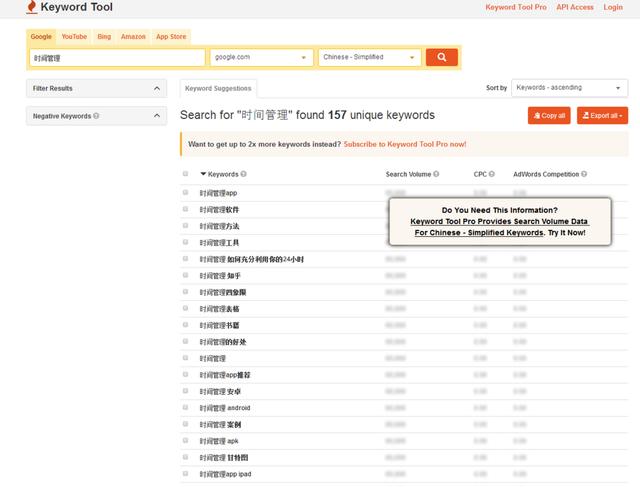Expand the Filter Results panel
Viewport: 640px width, 487px height.
click(x=96, y=88)
